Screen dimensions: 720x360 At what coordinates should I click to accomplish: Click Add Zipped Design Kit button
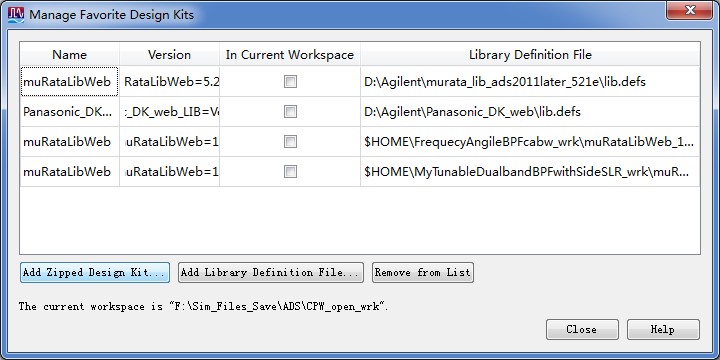95,272
